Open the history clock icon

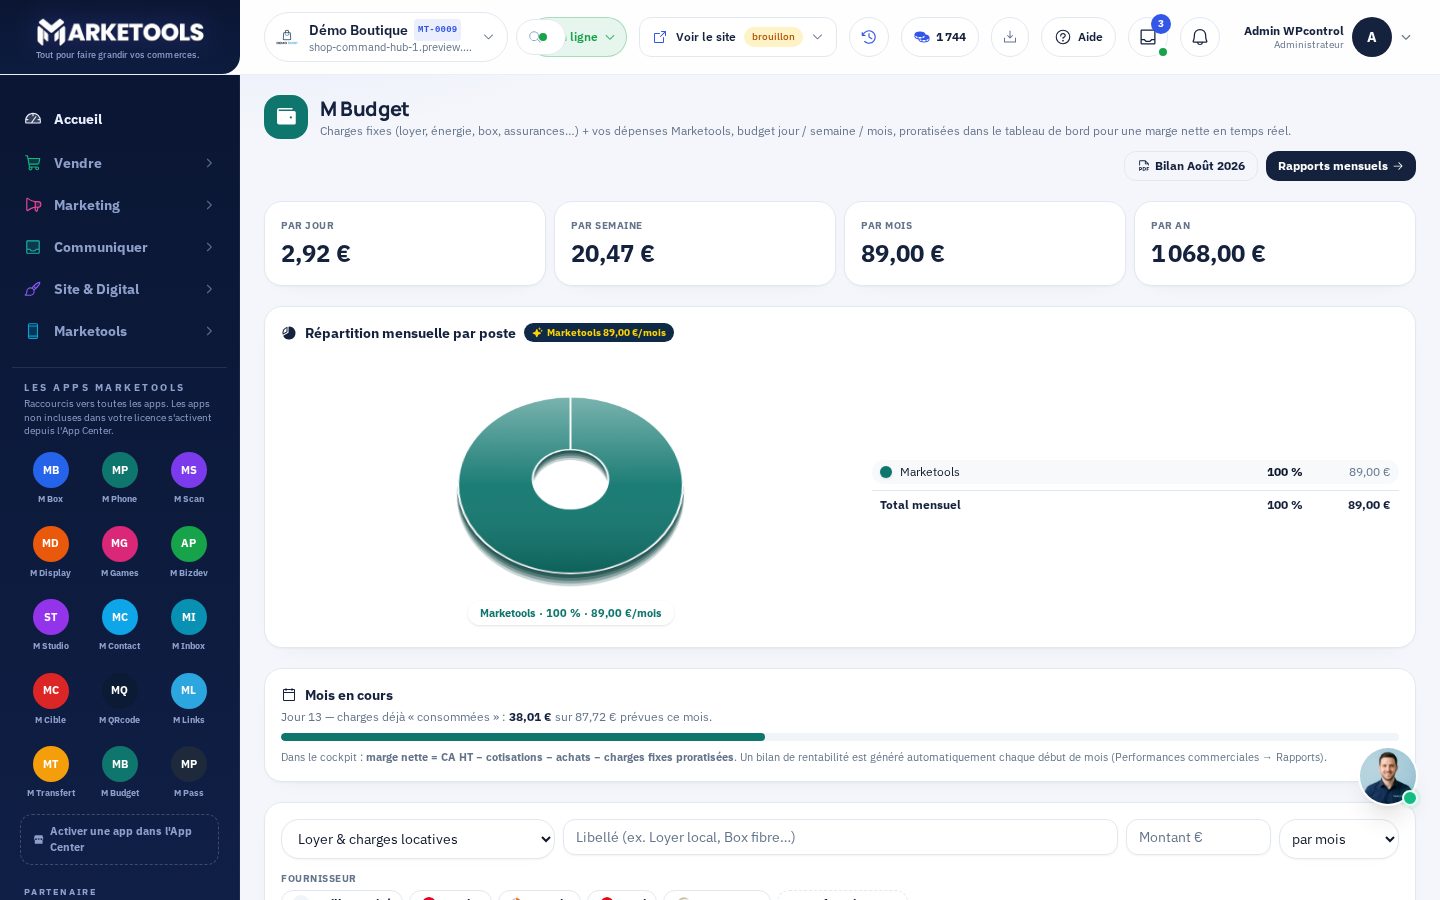point(869,37)
